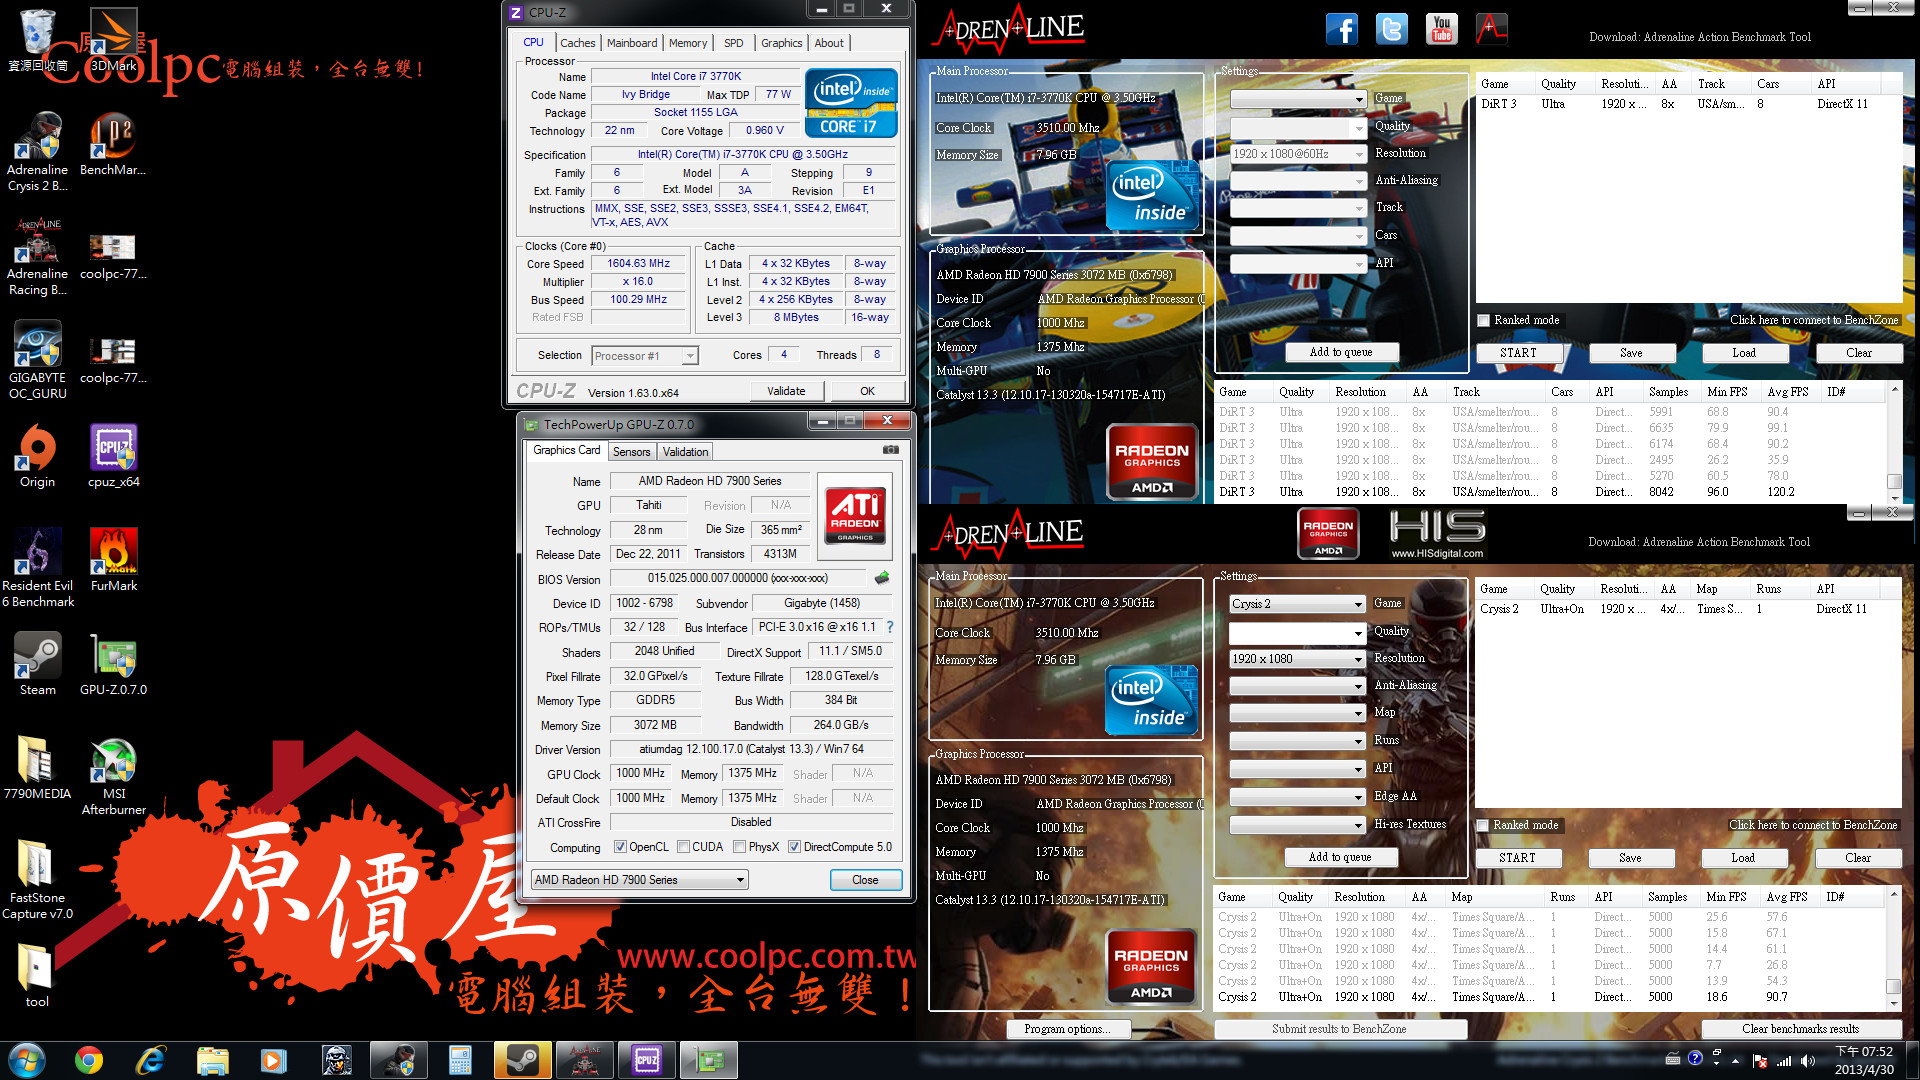
Task: Open the tool folder on desktop
Action: pyautogui.click(x=37, y=976)
